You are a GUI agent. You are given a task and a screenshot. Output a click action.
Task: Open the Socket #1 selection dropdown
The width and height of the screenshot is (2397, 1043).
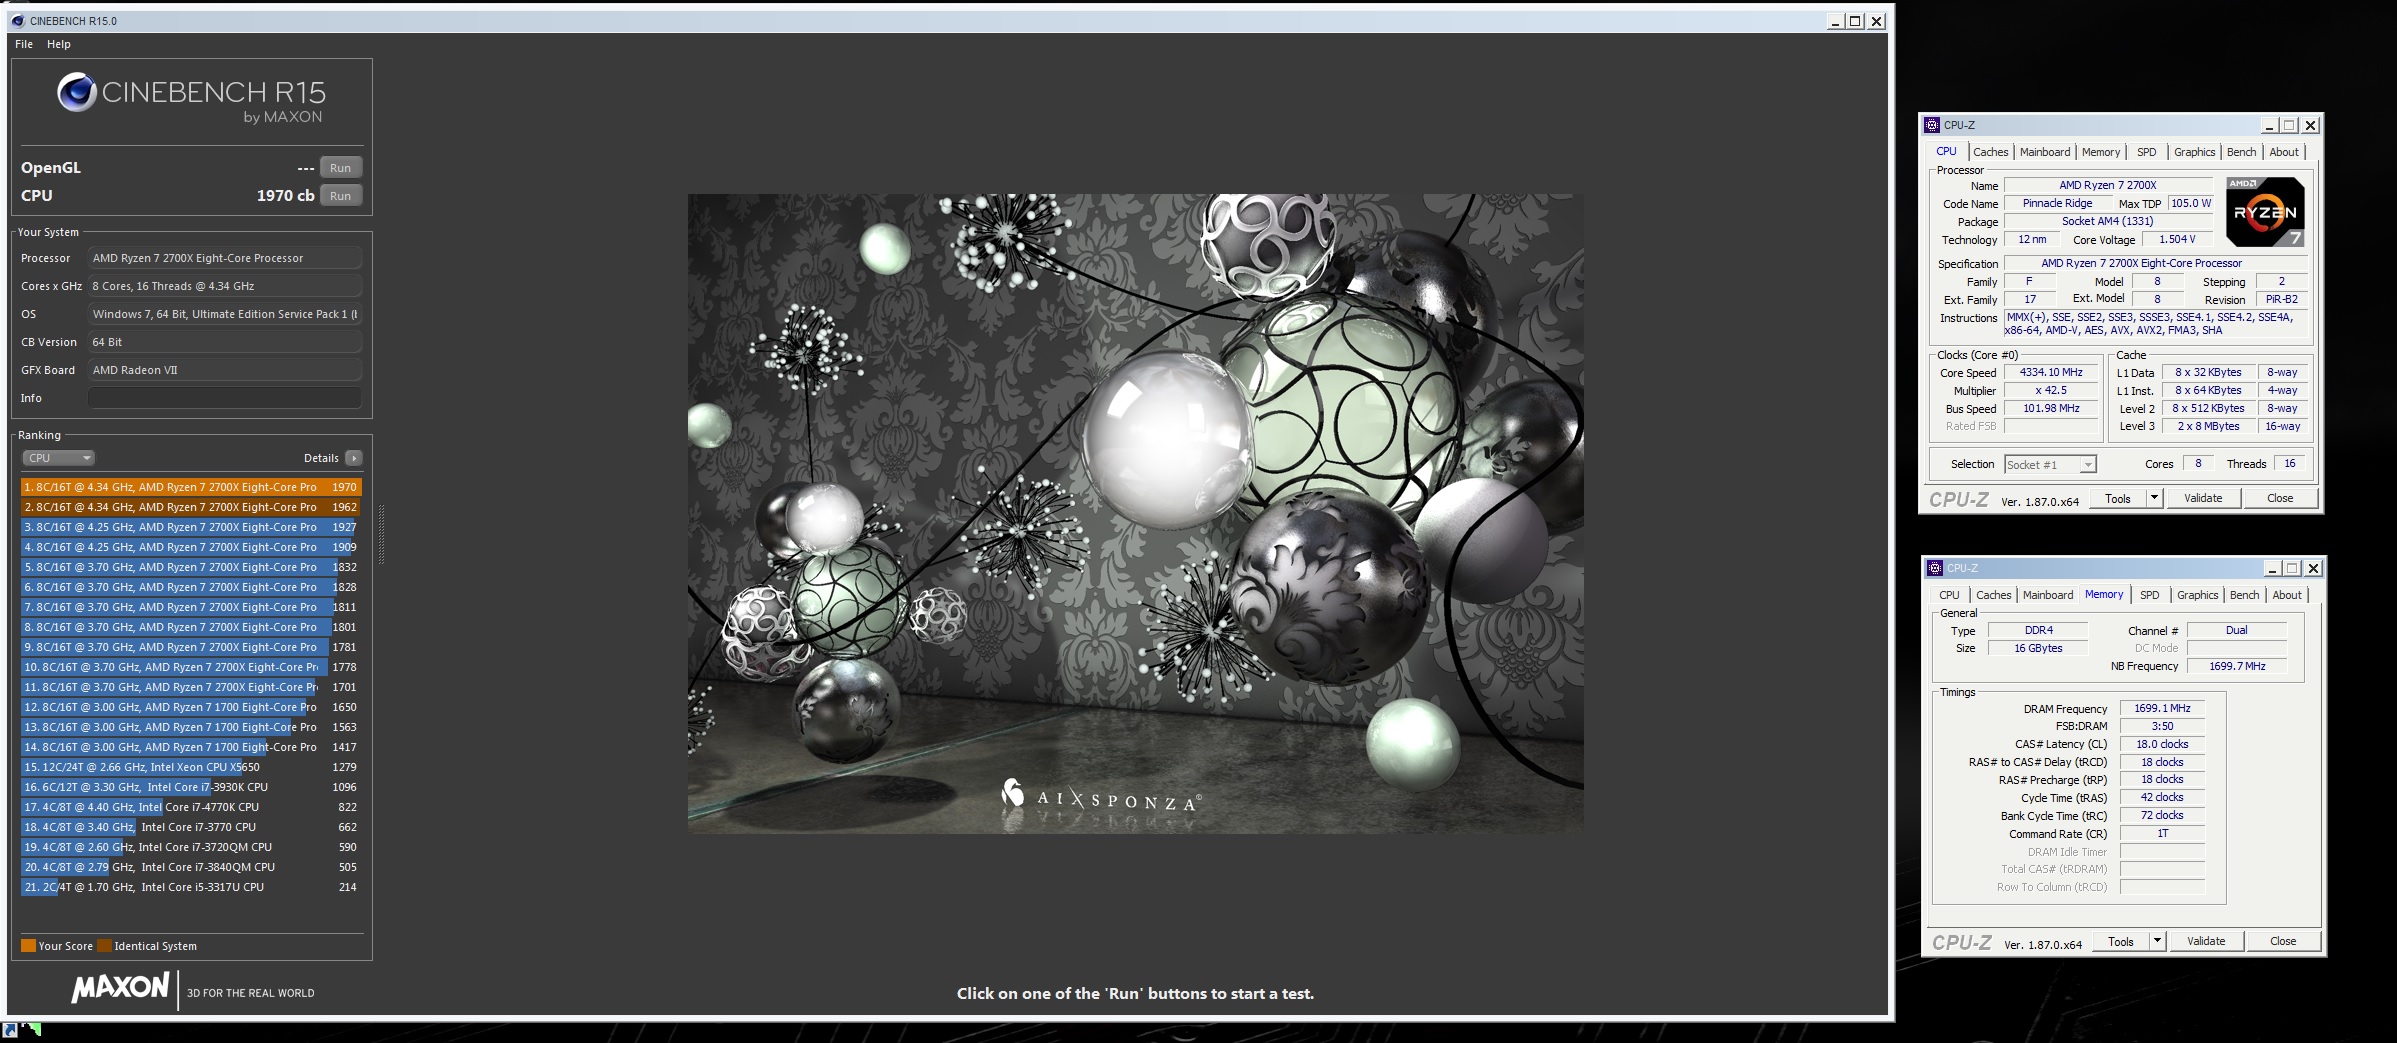(2050, 465)
